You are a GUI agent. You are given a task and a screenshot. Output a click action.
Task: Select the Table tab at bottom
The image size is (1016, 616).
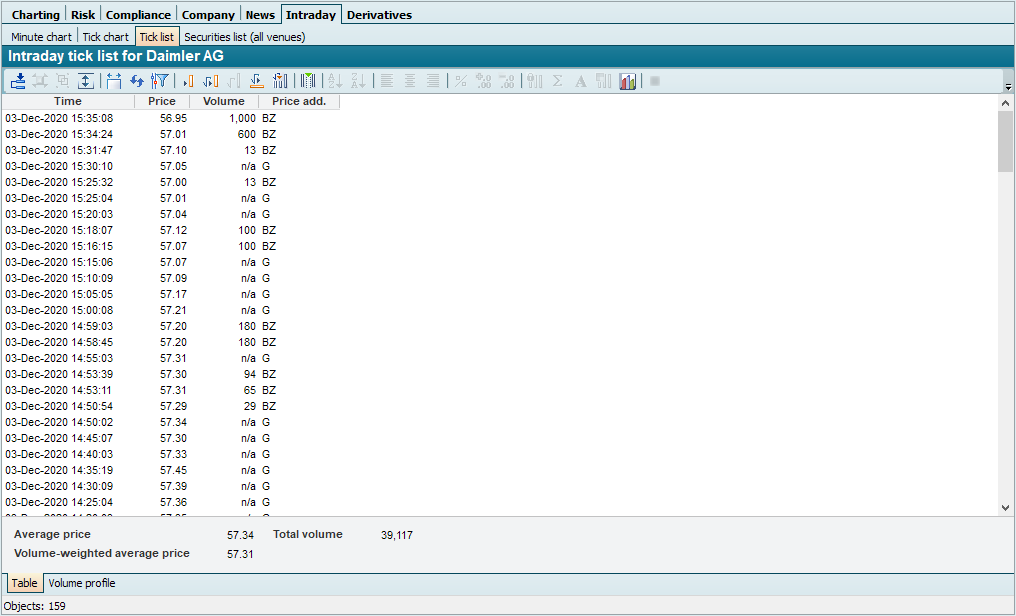24,583
